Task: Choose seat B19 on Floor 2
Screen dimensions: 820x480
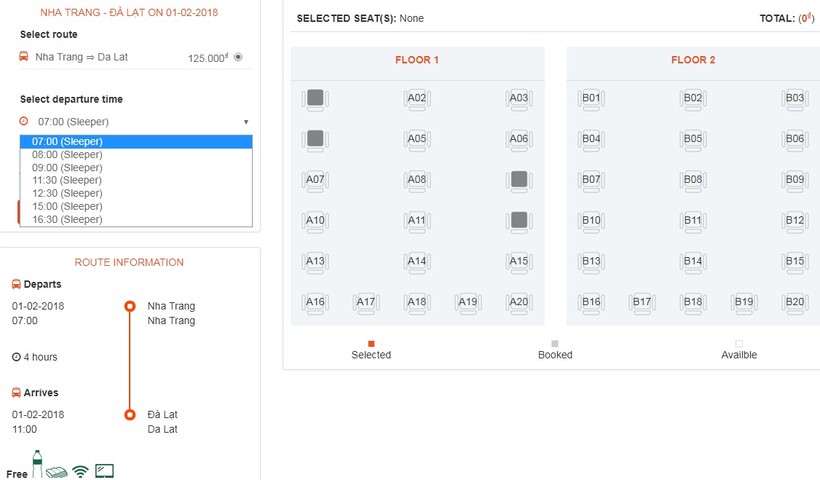Action: (x=744, y=302)
